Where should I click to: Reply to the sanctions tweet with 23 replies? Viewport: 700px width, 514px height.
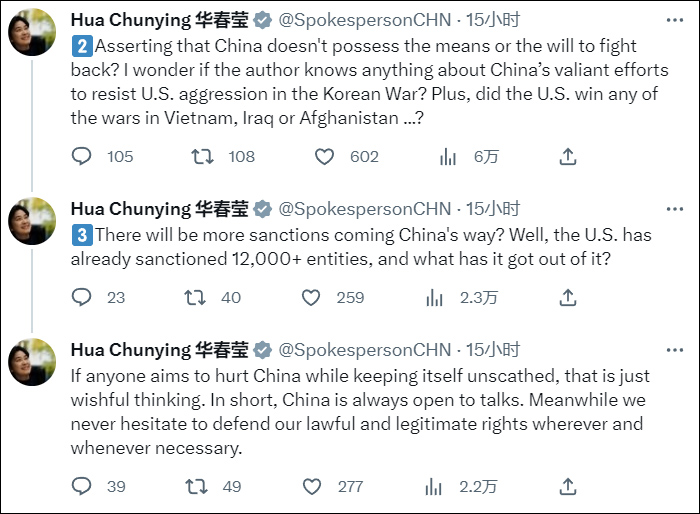82,297
